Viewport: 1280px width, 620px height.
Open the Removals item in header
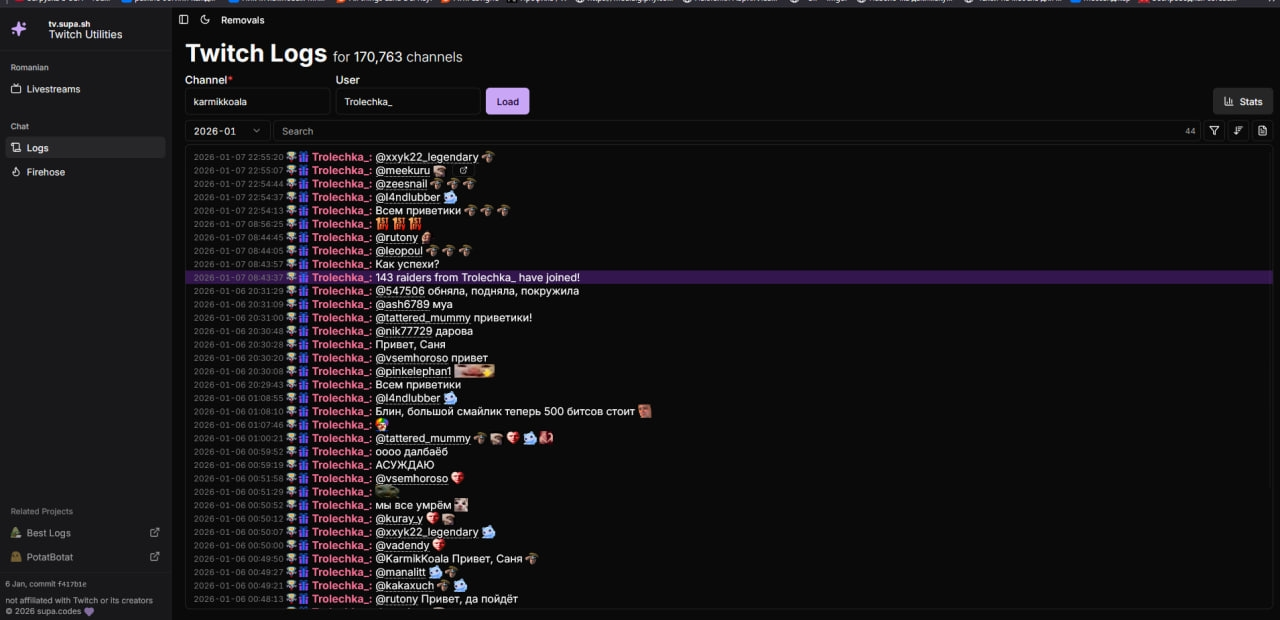[243, 20]
